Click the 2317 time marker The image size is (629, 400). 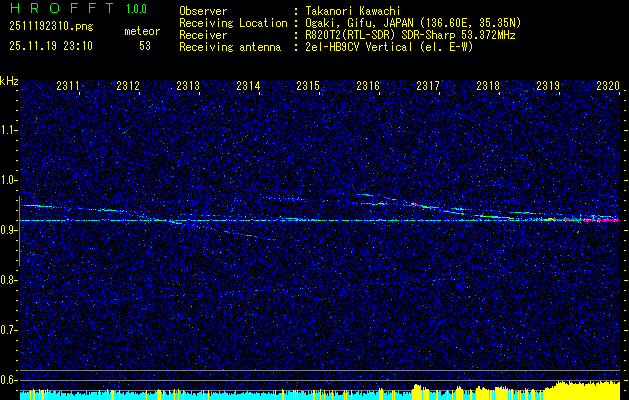(x=428, y=86)
